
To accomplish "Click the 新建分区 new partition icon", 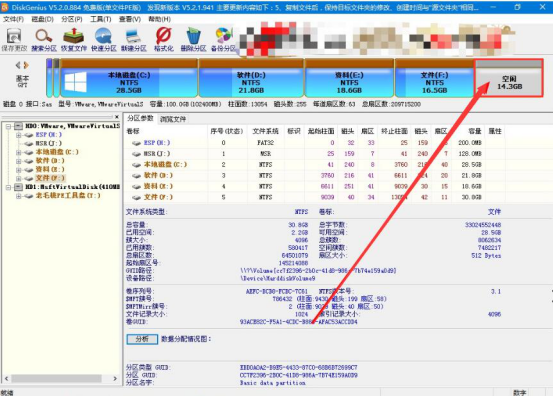I will point(134,40).
